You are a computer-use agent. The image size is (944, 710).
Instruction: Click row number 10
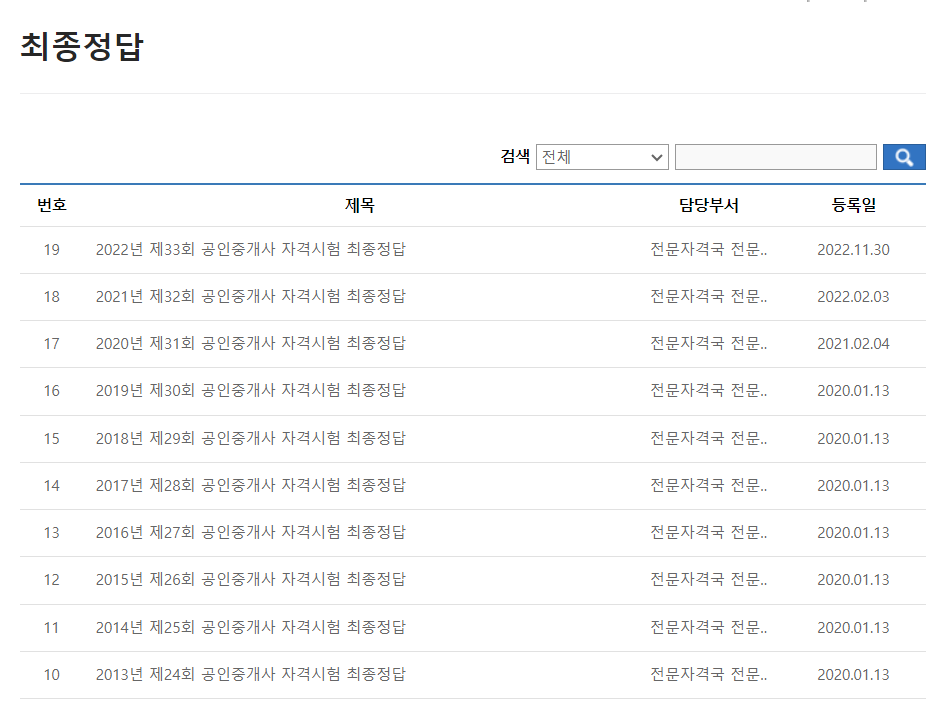click(52, 675)
